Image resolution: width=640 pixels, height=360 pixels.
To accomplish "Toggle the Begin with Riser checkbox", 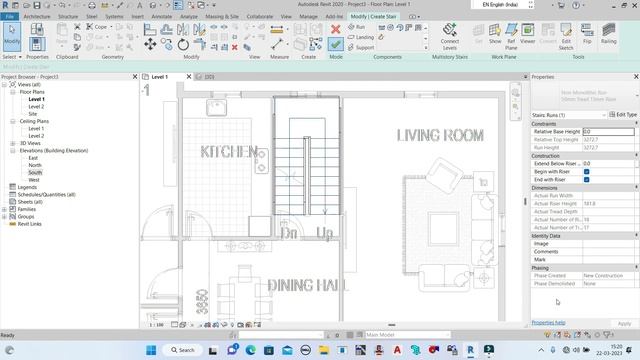I will [587, 171].
